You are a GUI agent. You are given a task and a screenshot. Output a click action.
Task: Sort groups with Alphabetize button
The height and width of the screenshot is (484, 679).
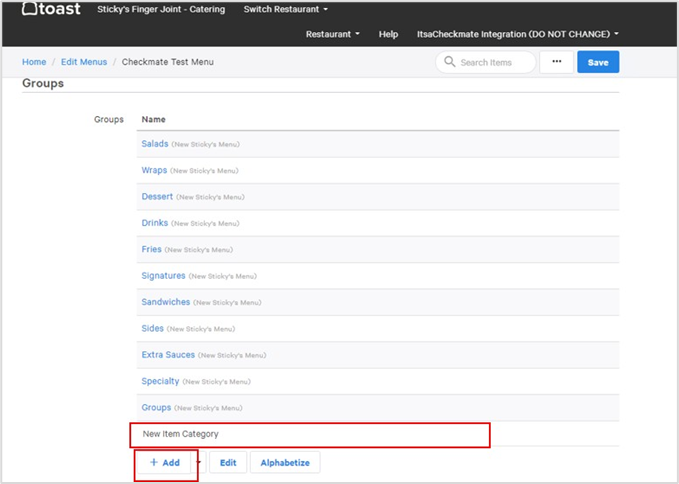285,463
